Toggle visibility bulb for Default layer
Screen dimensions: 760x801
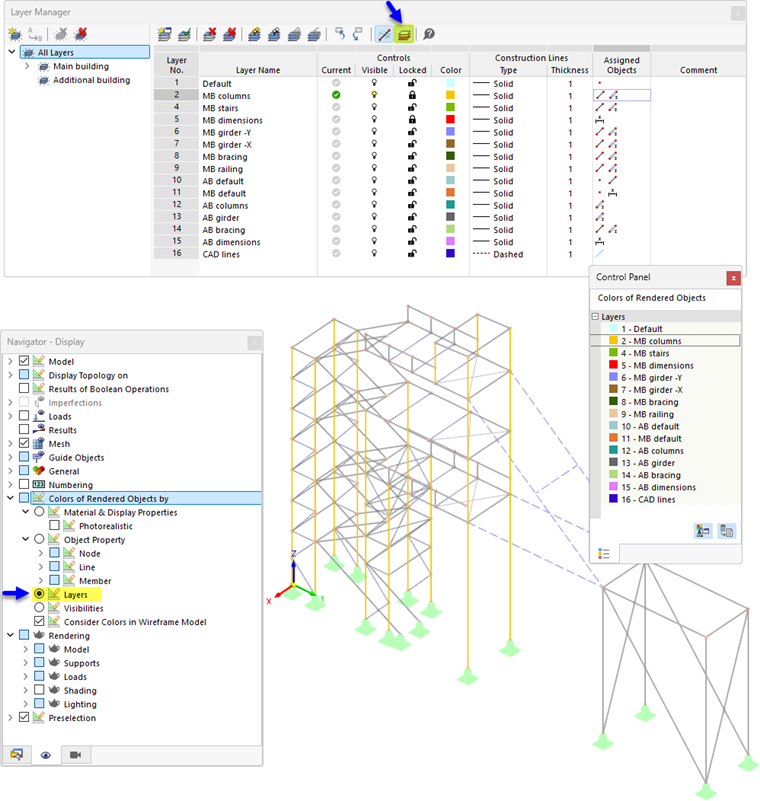pyautogui.click(x=374, y=83)
